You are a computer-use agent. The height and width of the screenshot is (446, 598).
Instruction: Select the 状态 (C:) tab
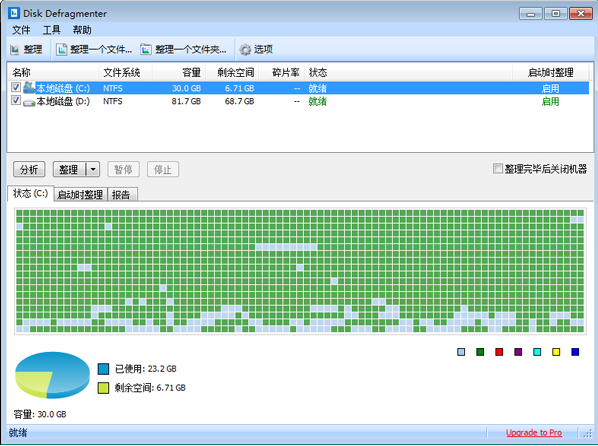pos(31,194)
